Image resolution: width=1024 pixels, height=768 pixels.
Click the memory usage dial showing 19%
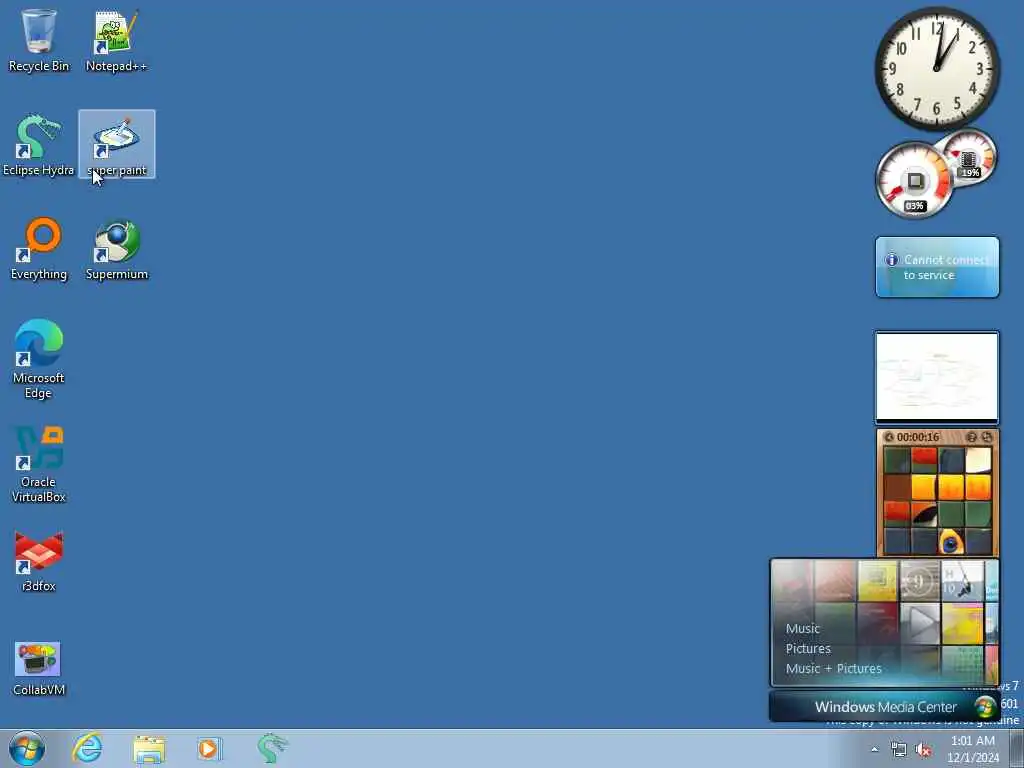coord(969,157)
